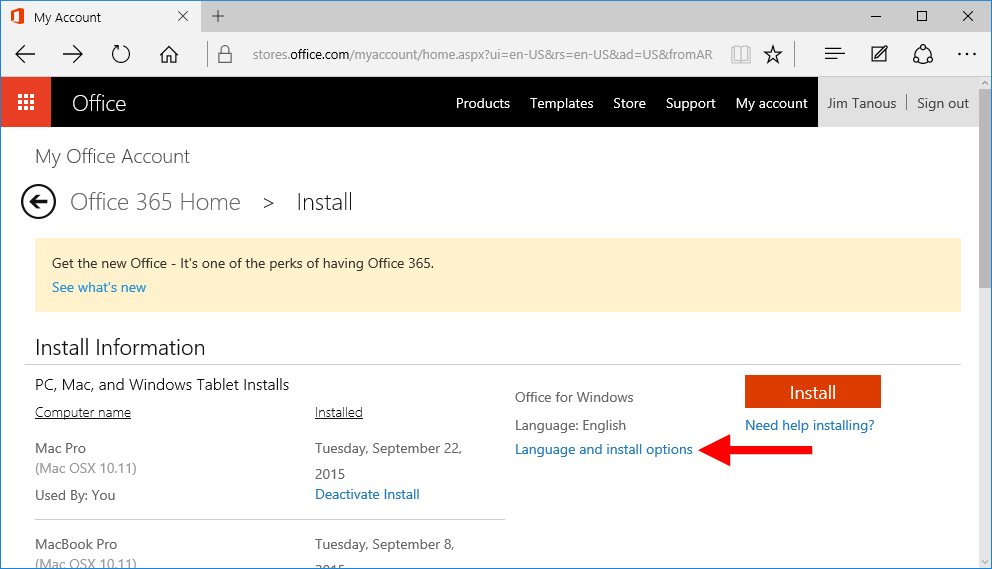This screenshot has width=992, height=569.
Task: Minimize the browser window
Action: [x=876, y=16]
